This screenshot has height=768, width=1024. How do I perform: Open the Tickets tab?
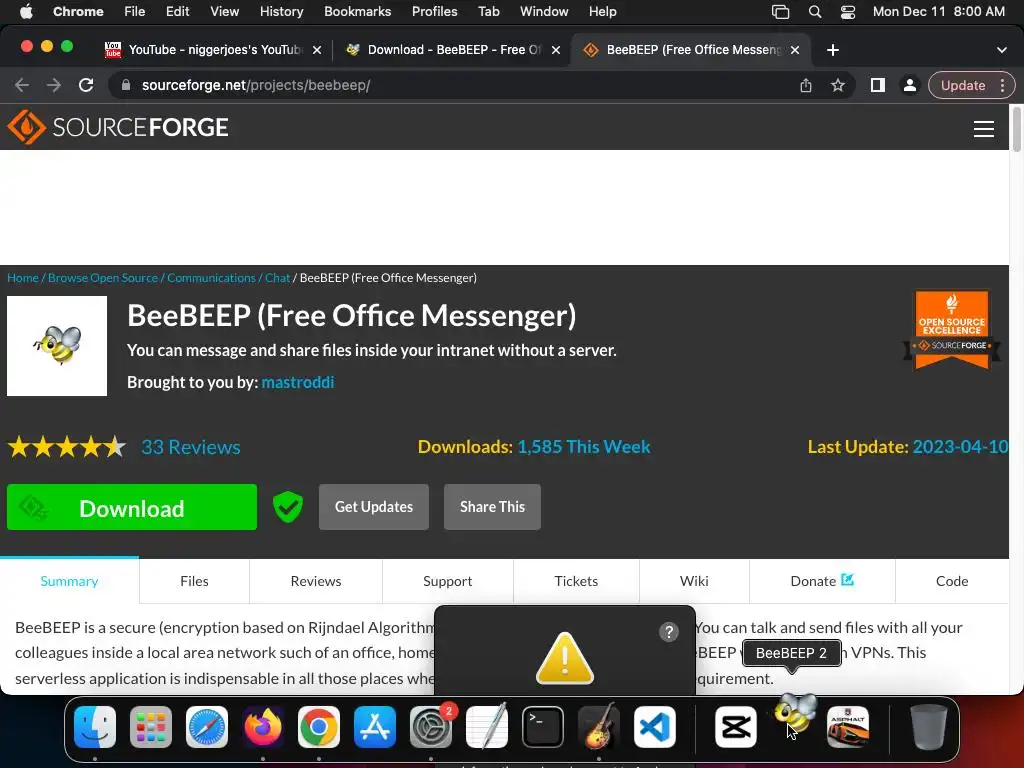[576, 581]
